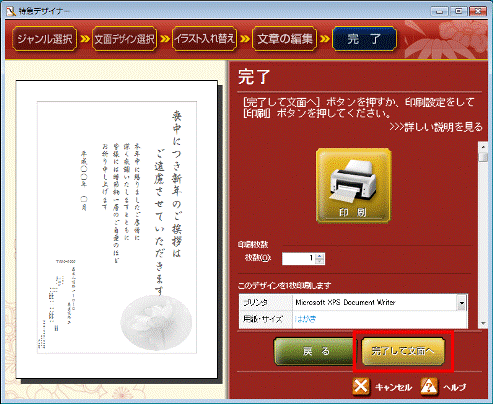
Task: Switch to the イラスト入れ替え step
Action: click(x=205, y=39)
